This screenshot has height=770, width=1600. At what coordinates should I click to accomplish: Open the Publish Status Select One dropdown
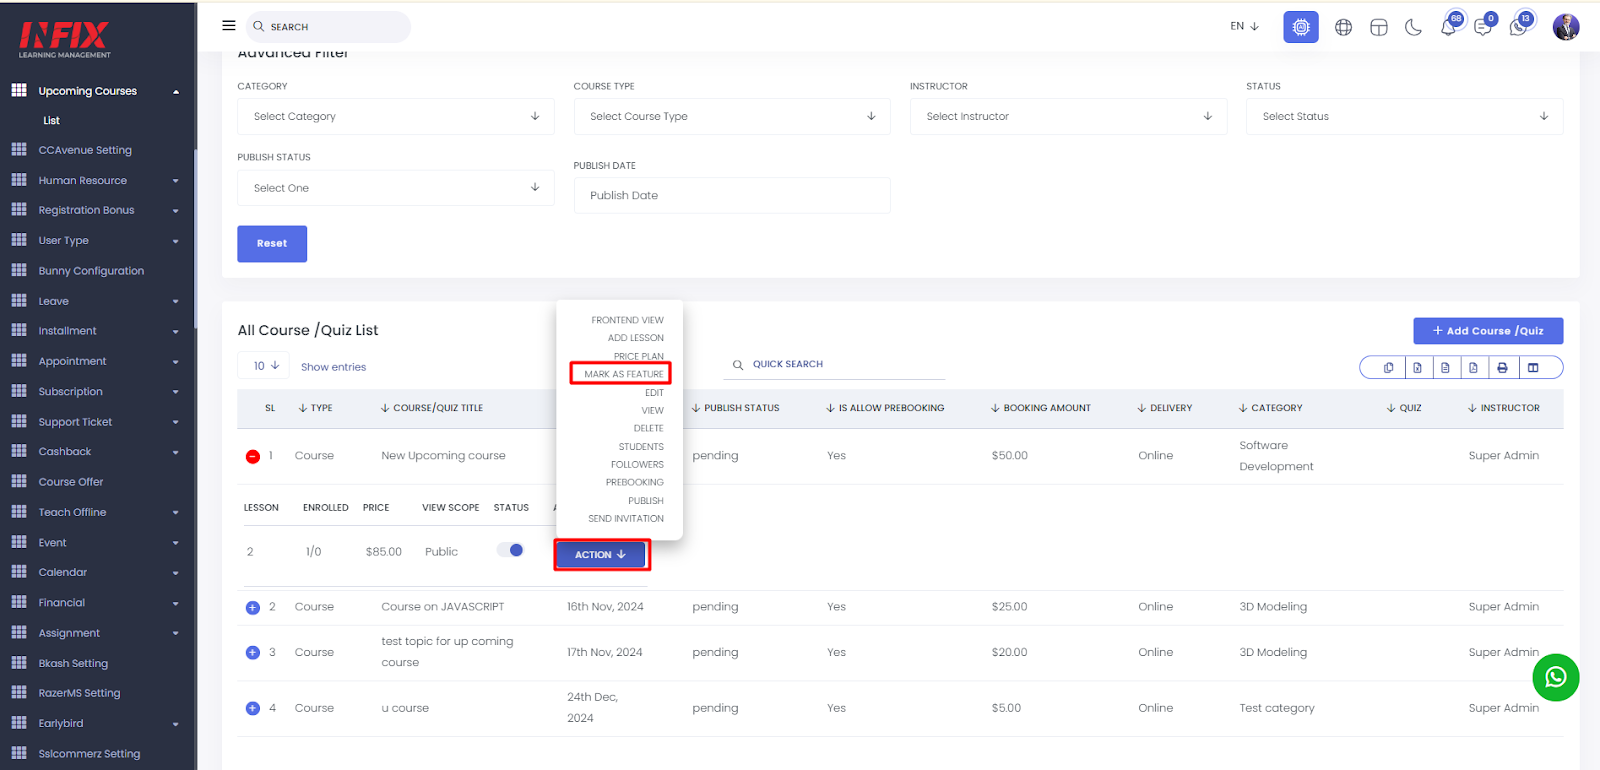click(395, 187)
